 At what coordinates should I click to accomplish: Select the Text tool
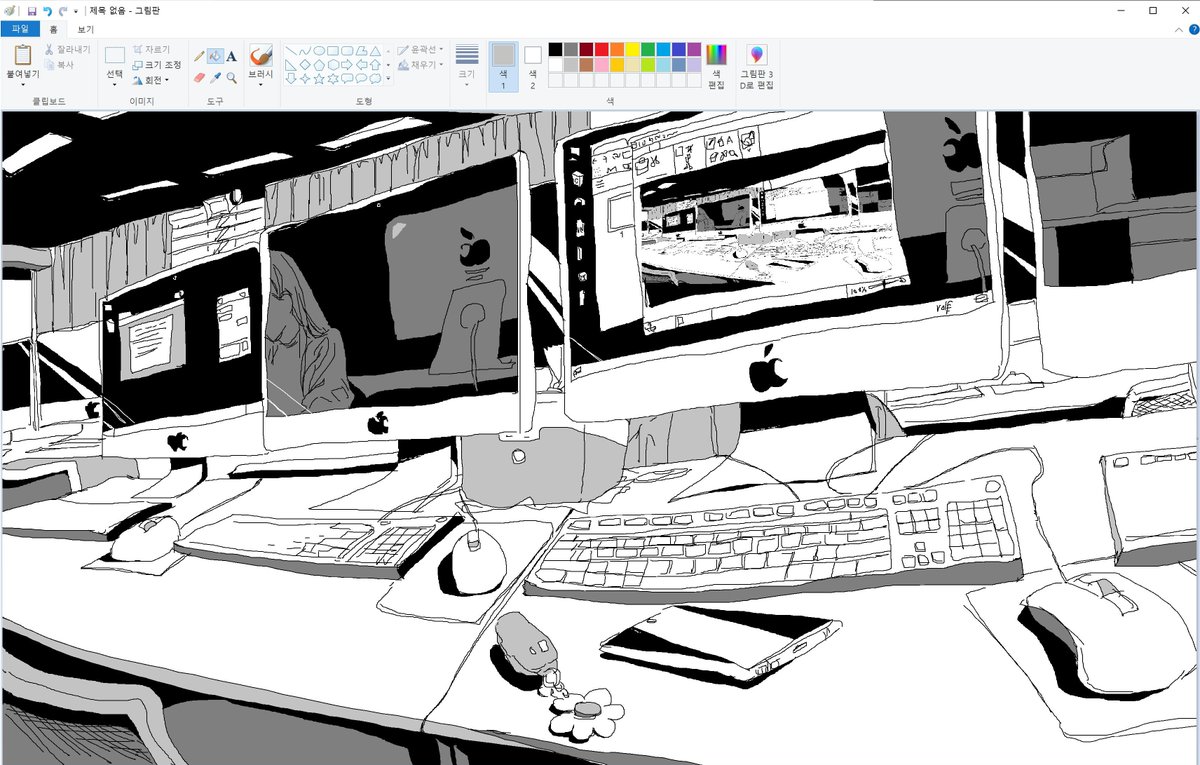[231, 57]
